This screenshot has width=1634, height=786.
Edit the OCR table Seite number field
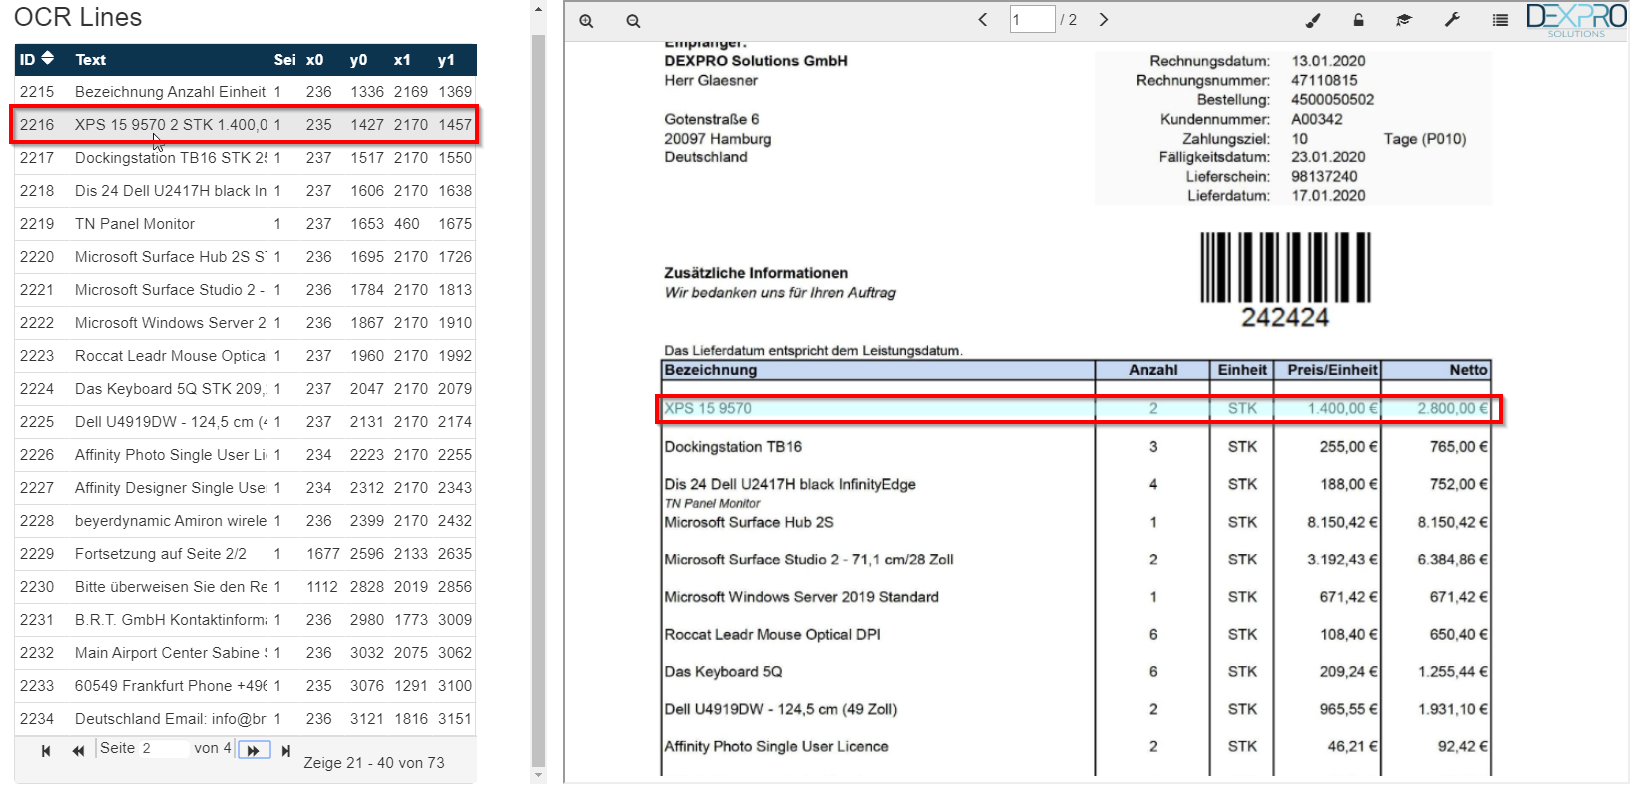164,748
